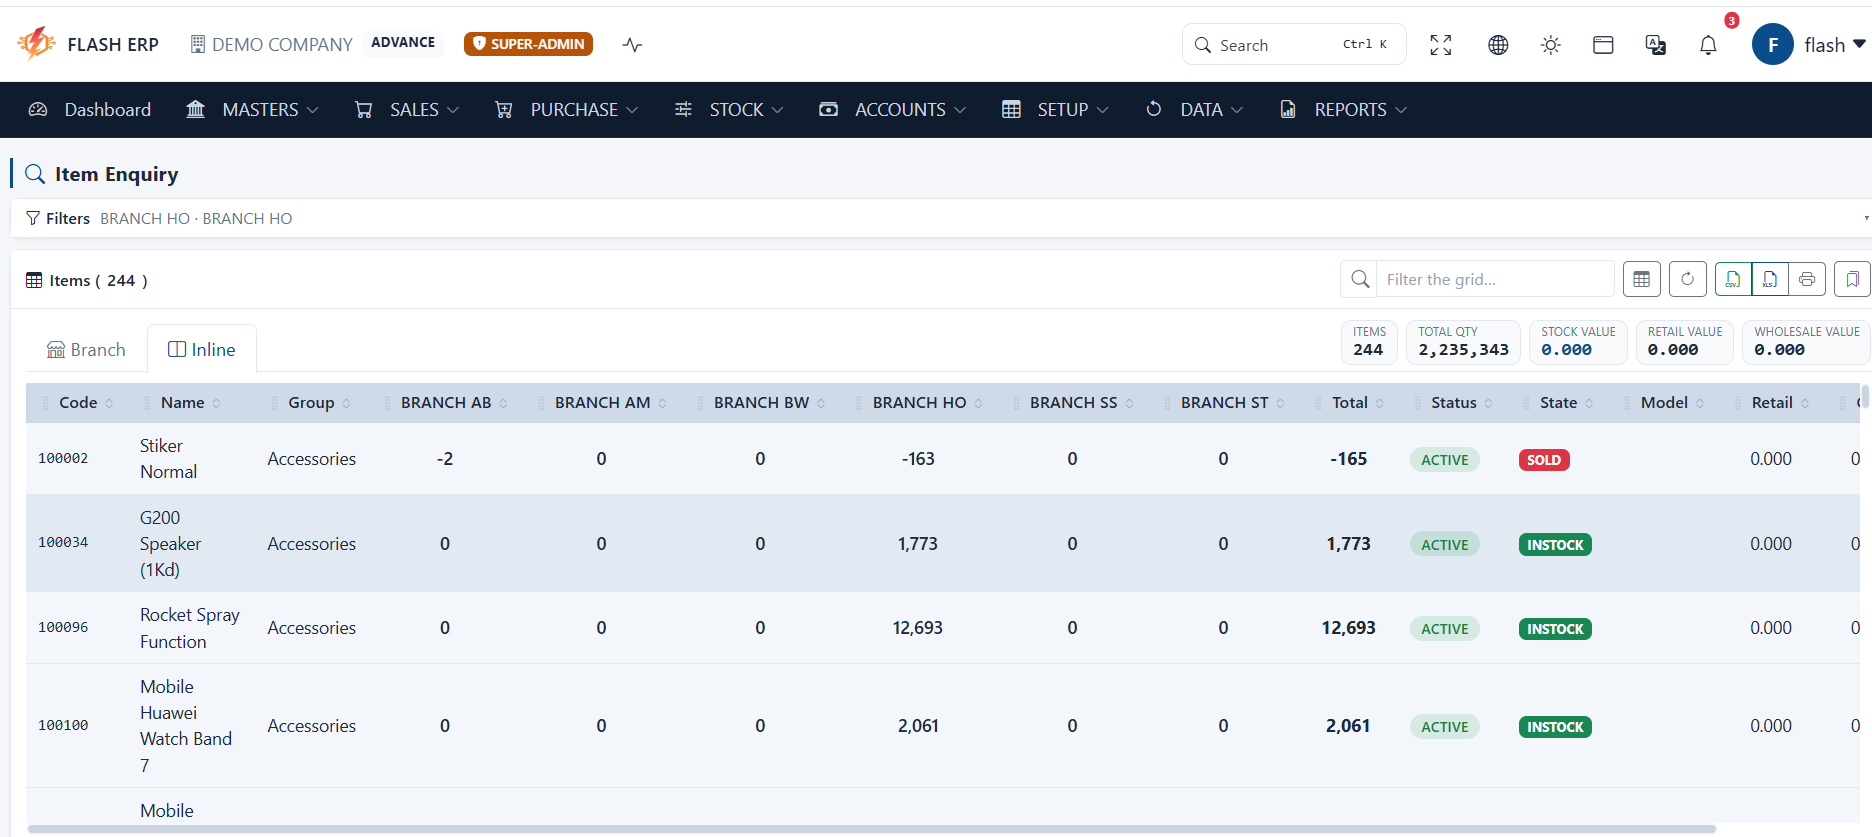This screenshot has height=837, width=1872.
Task: Open the translate icon
Action: (1656, 45)
